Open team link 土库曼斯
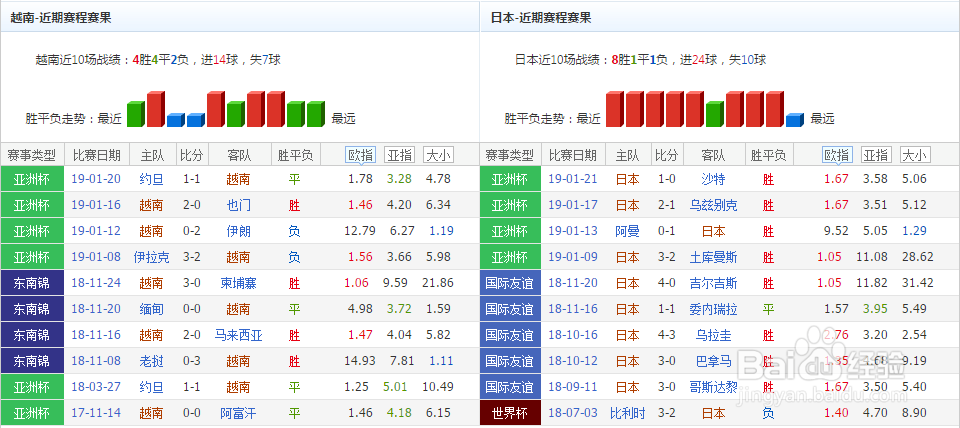The width and height of the screenshot is (960, 428). coord(713,257)
